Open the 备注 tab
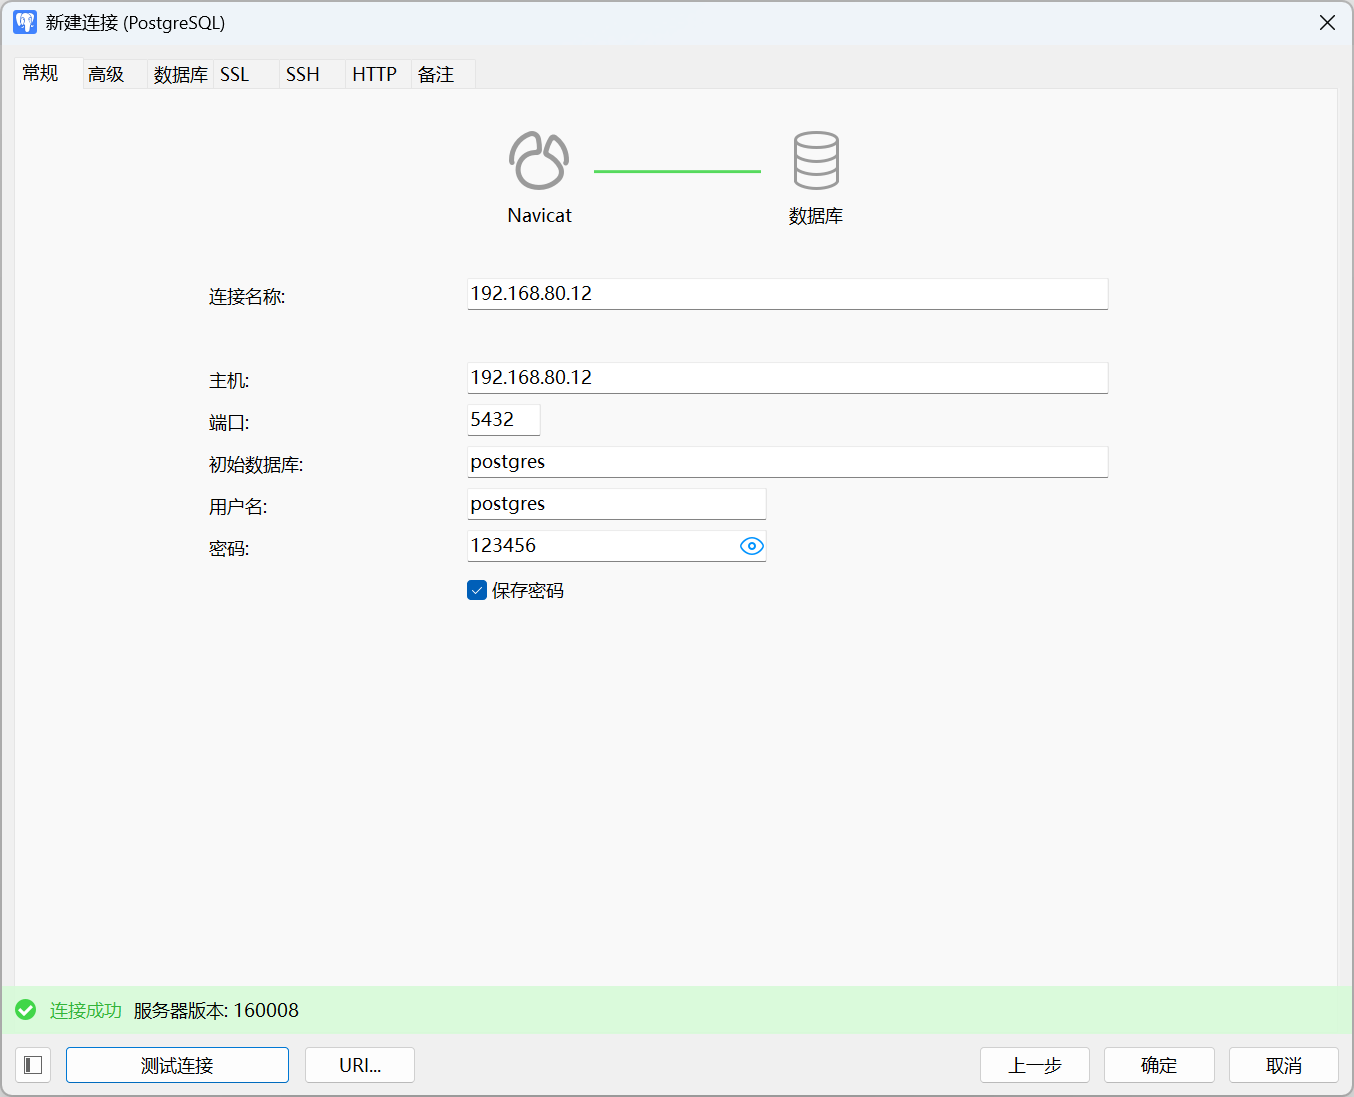1354x1097 pixels. coord(436,74)
